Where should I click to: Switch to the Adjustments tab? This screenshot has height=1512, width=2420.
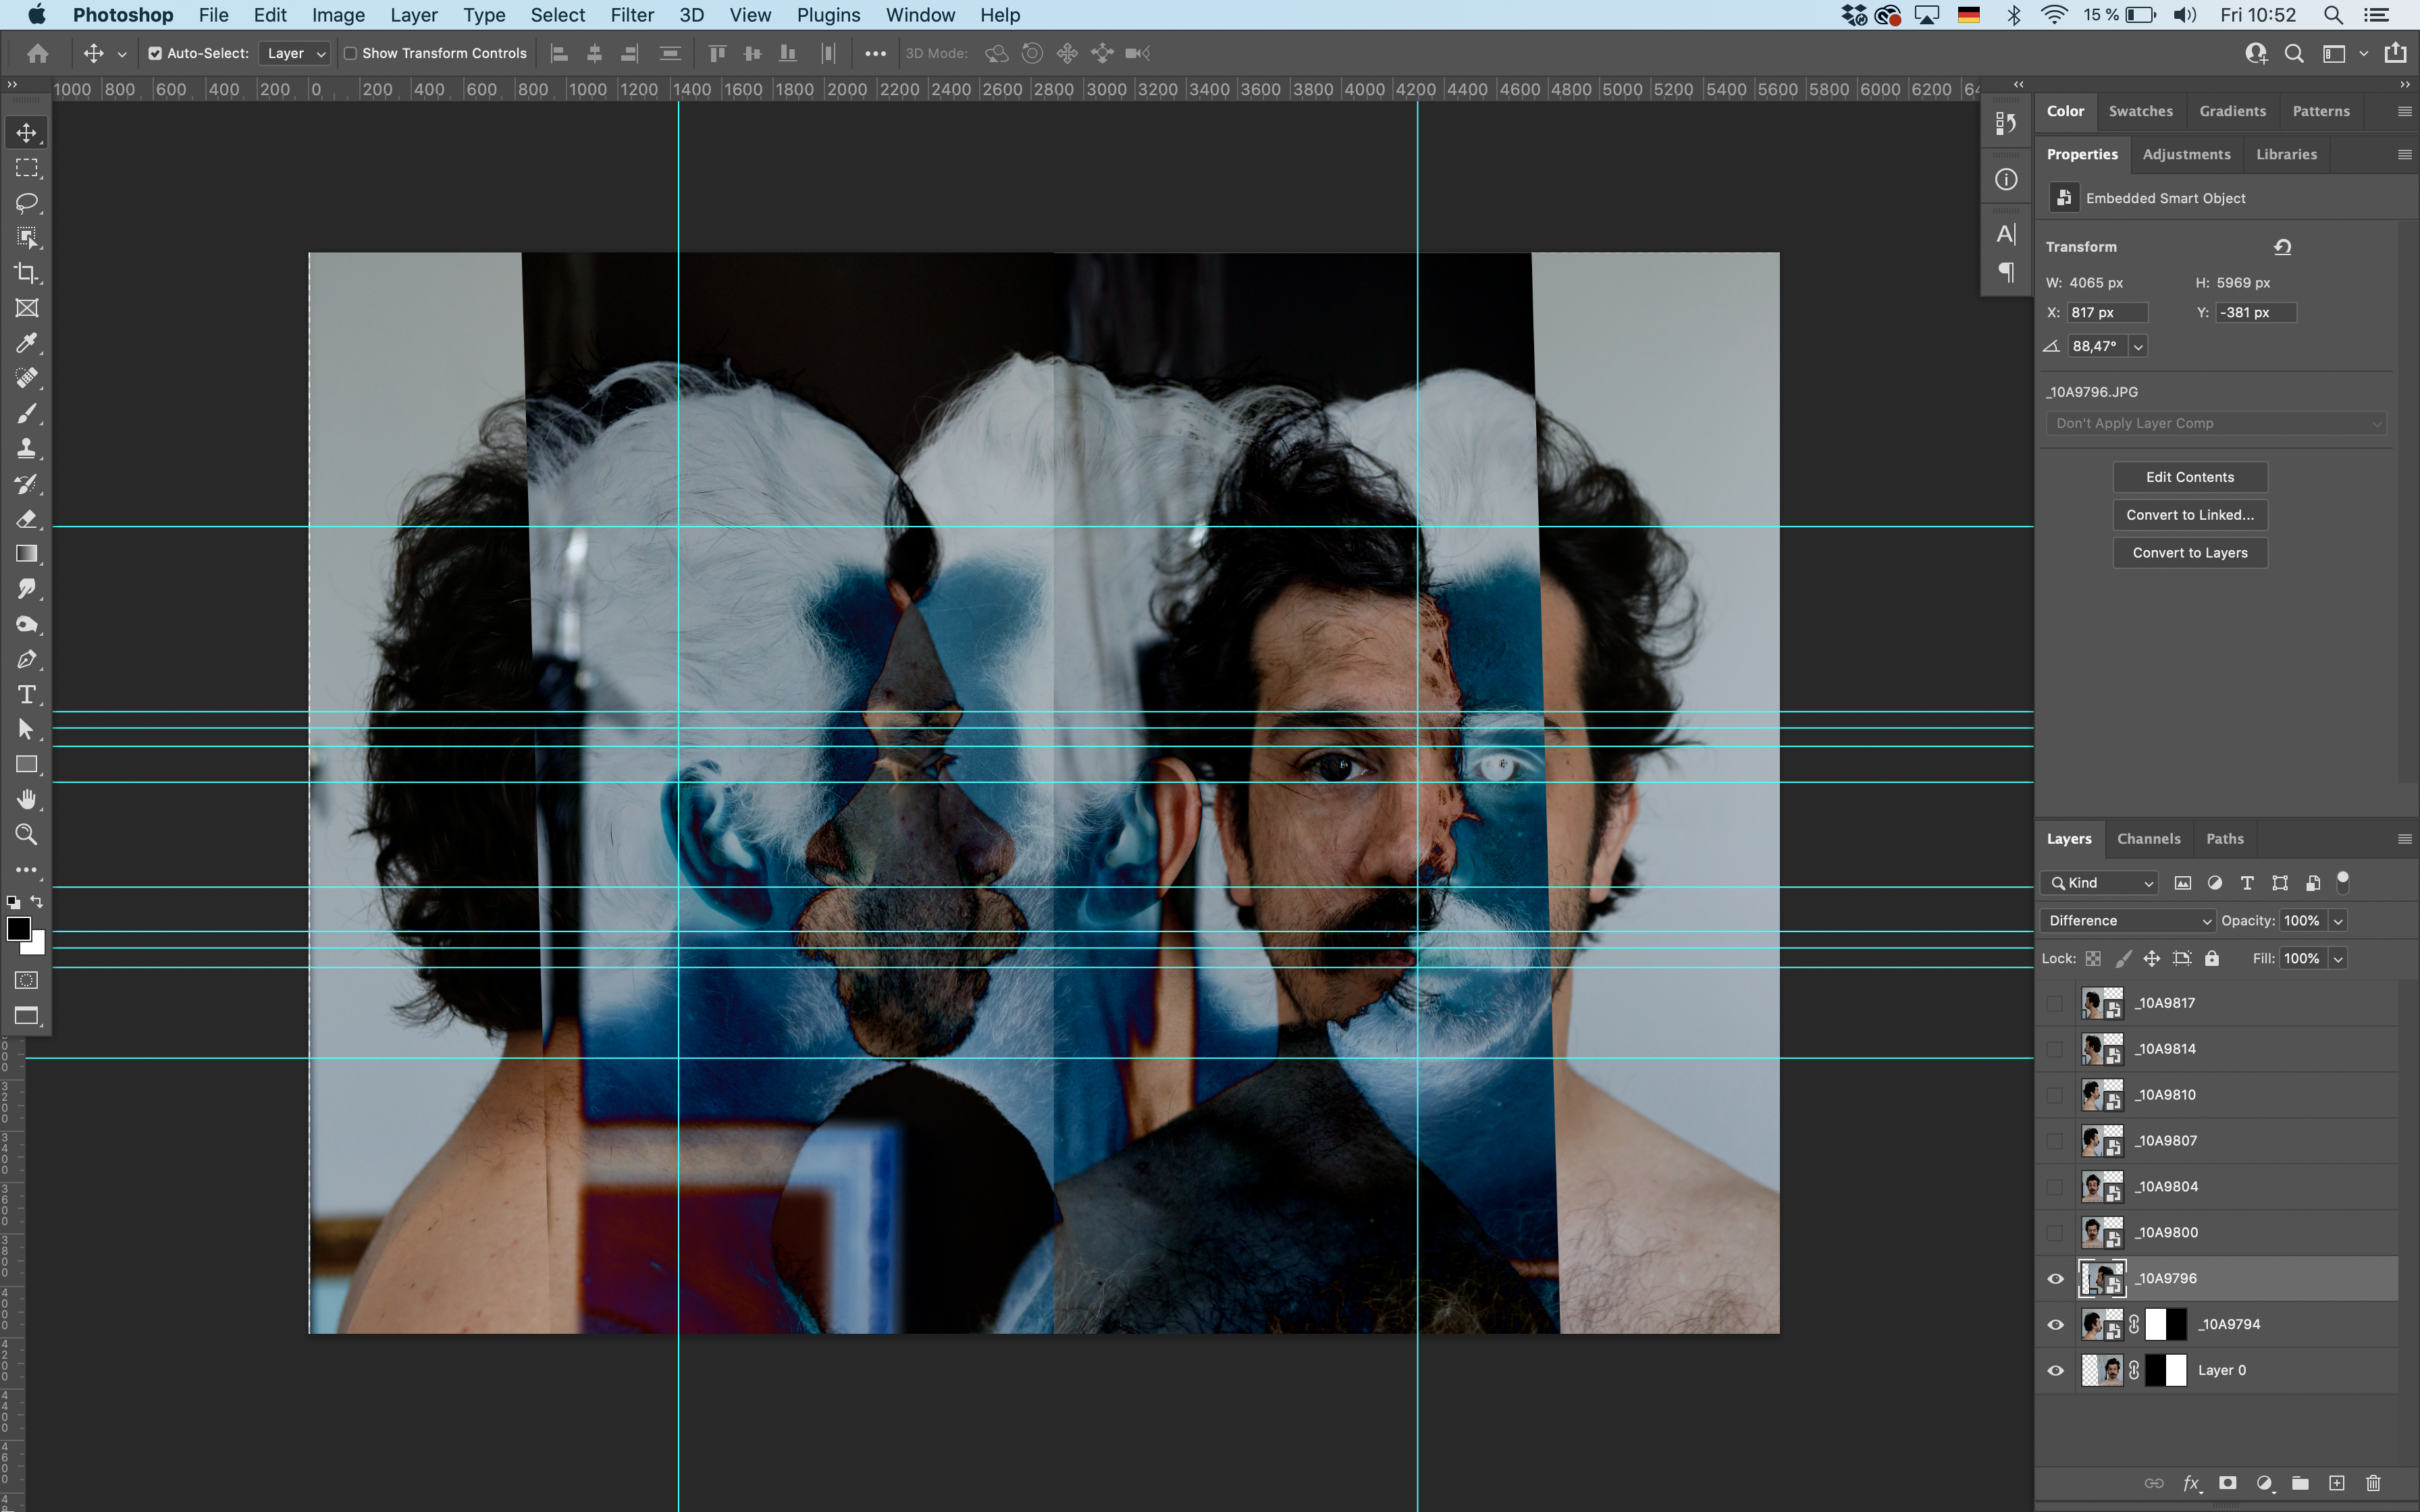(2186, 154)
